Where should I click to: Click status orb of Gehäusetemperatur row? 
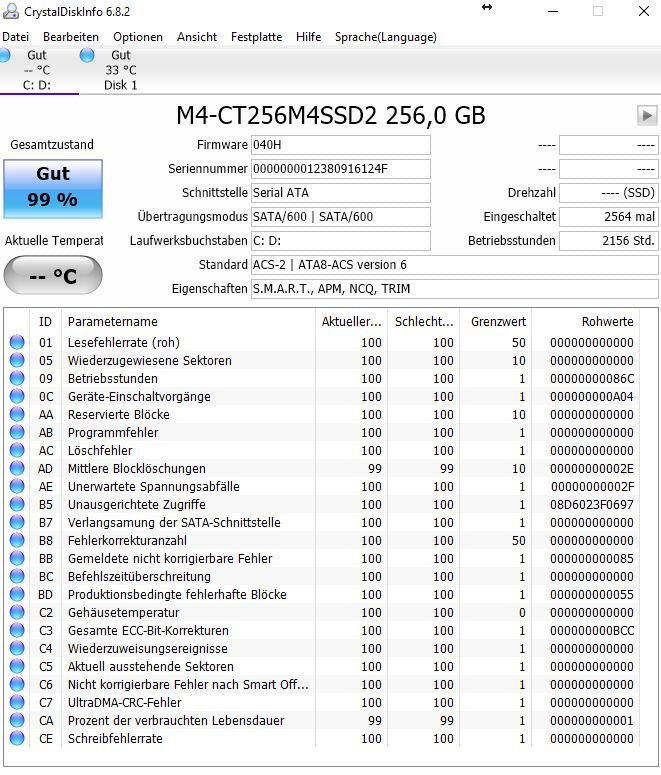coord(17,612)
